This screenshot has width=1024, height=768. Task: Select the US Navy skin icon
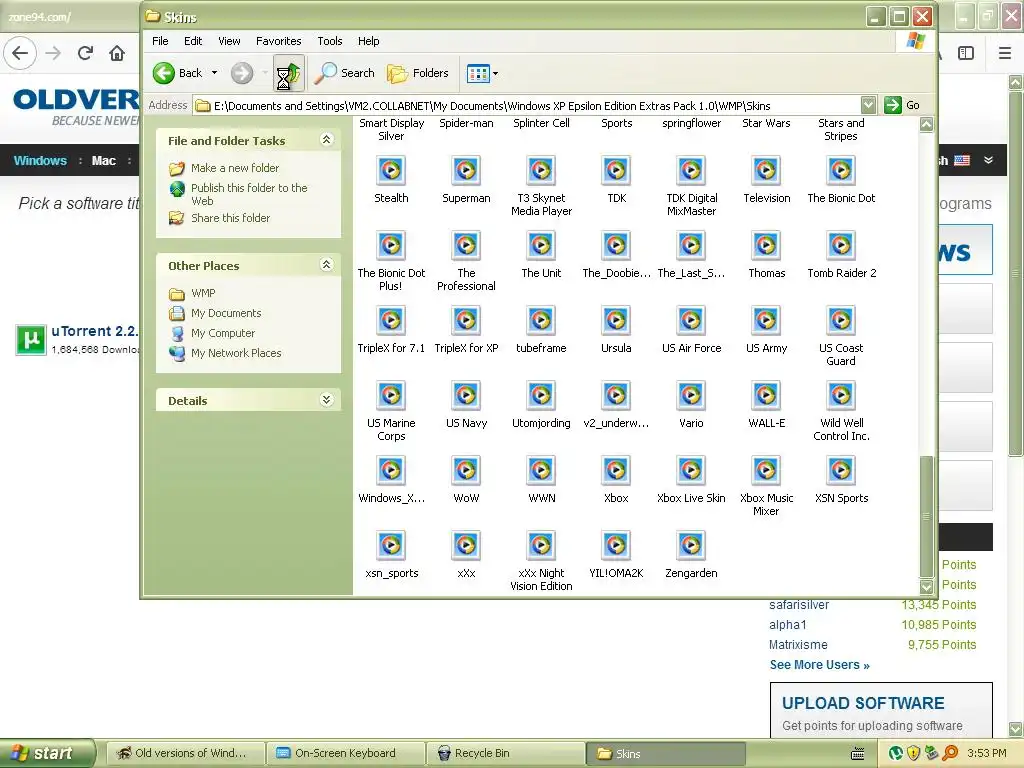coord(466,396)
